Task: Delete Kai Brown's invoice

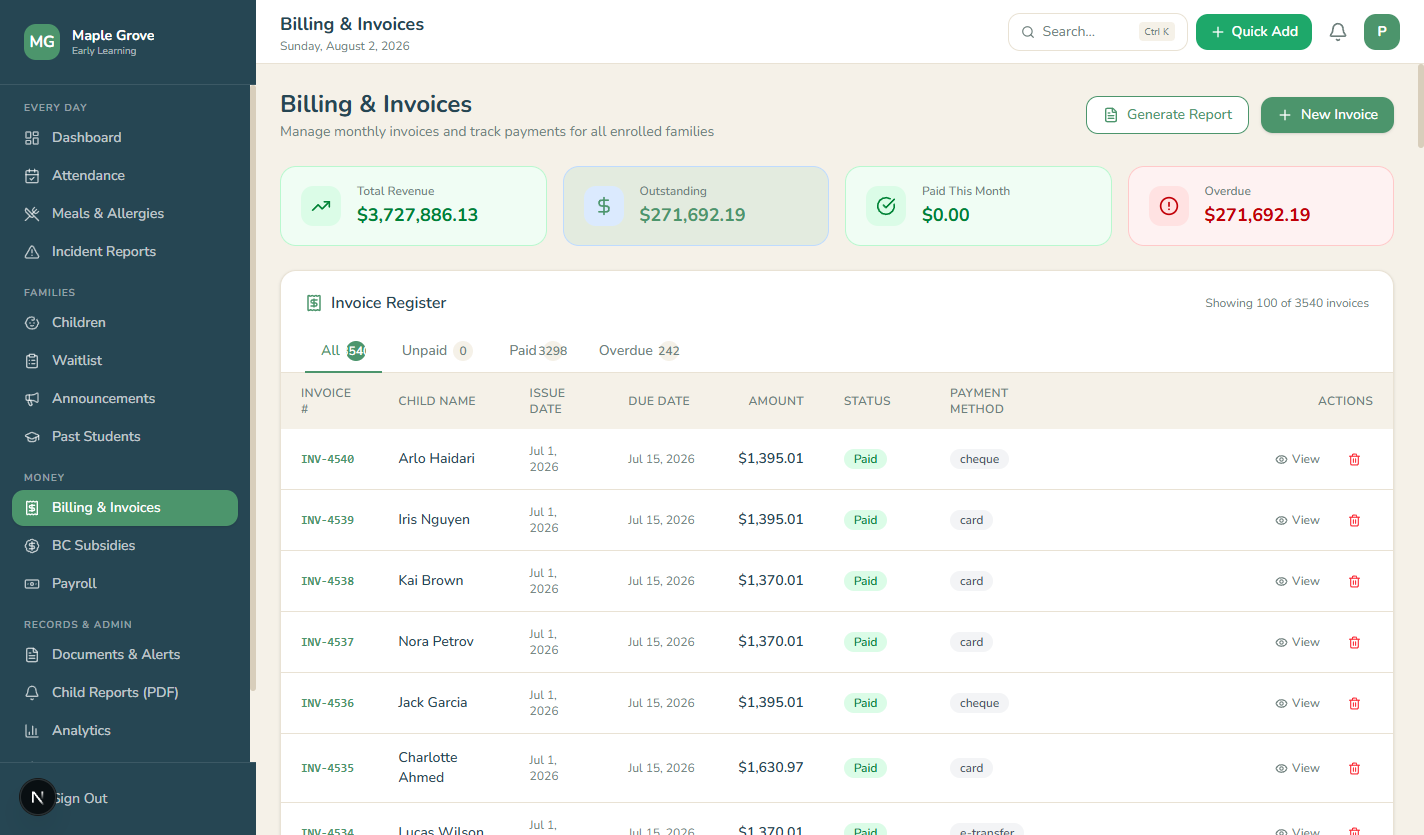Action: point(1355,582)
